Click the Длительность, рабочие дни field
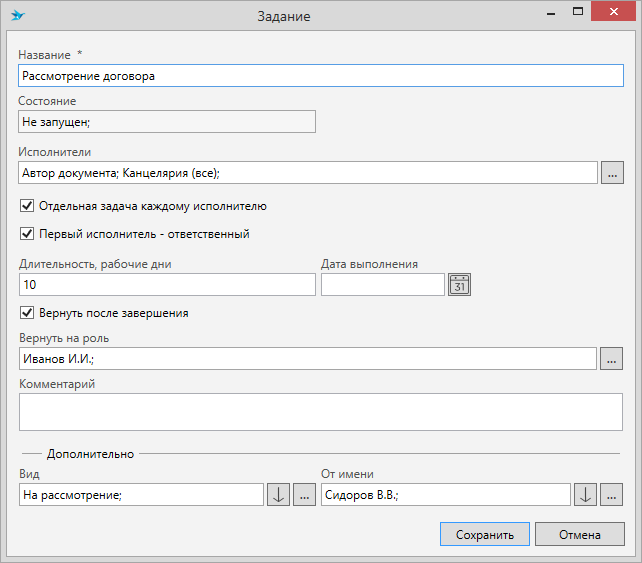 click(x=167, y=285)
